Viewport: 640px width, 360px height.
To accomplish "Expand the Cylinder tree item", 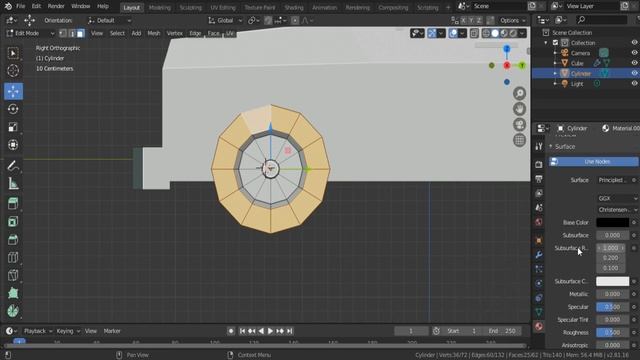I will pyautogui.click(x=555, y=73).
